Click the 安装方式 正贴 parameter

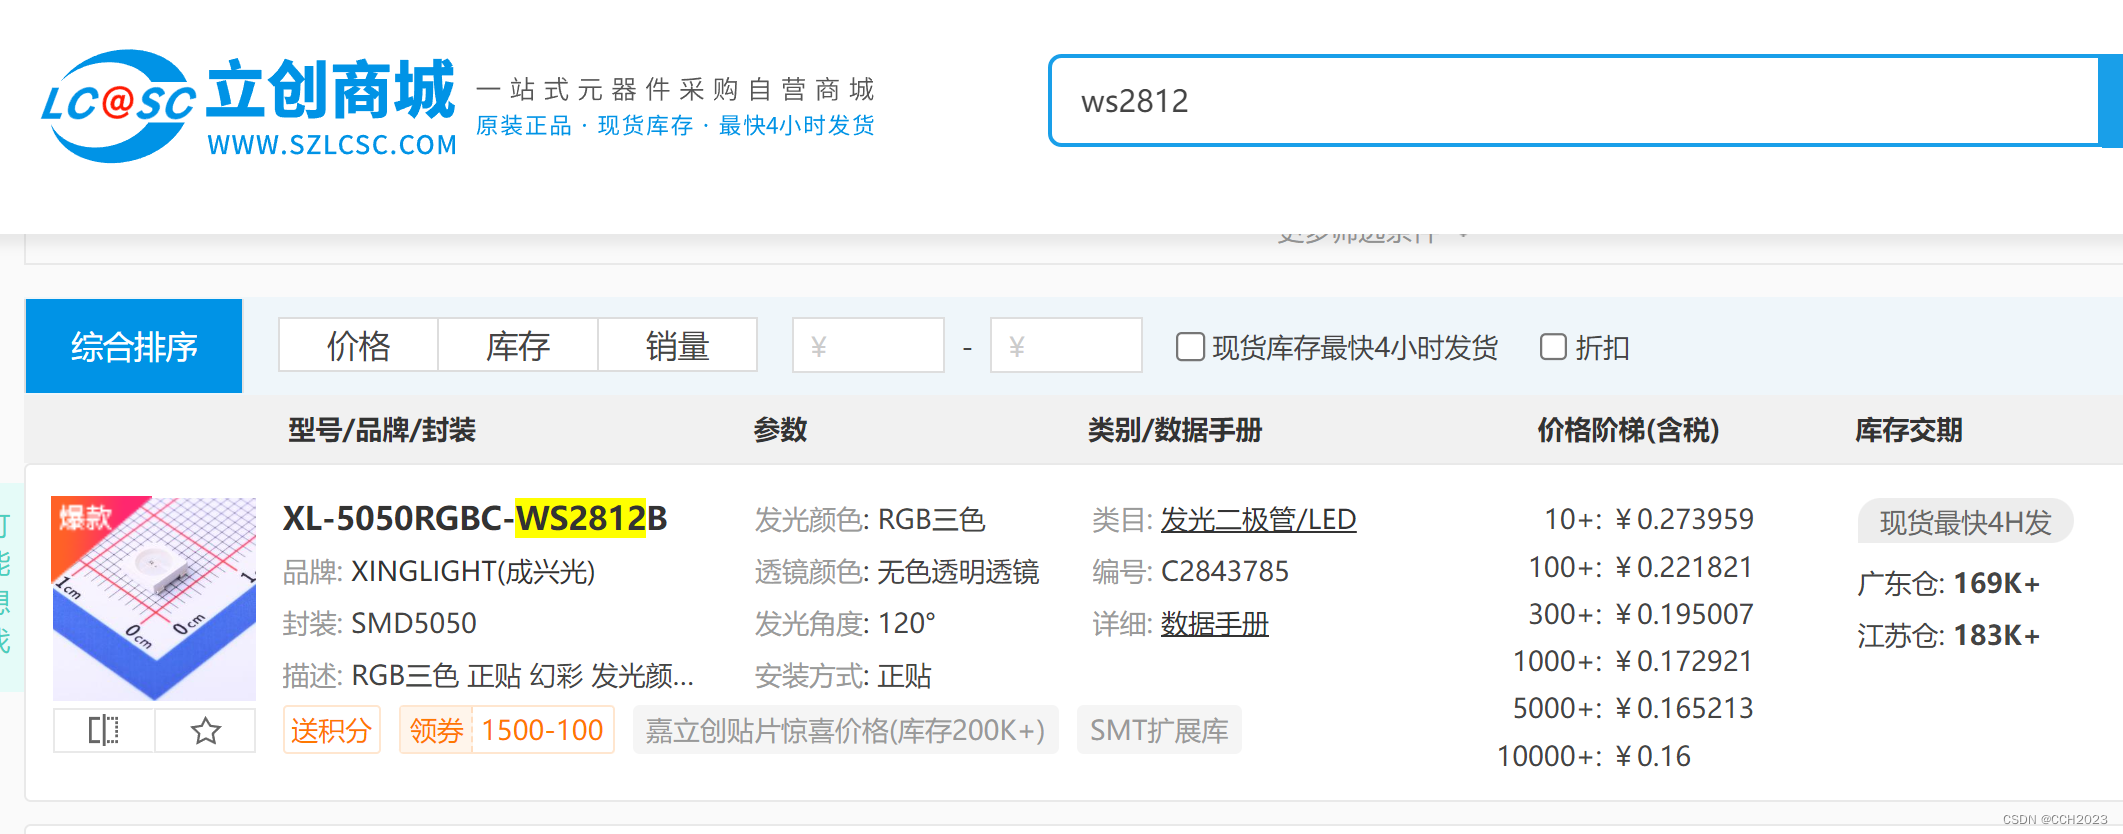843,676
